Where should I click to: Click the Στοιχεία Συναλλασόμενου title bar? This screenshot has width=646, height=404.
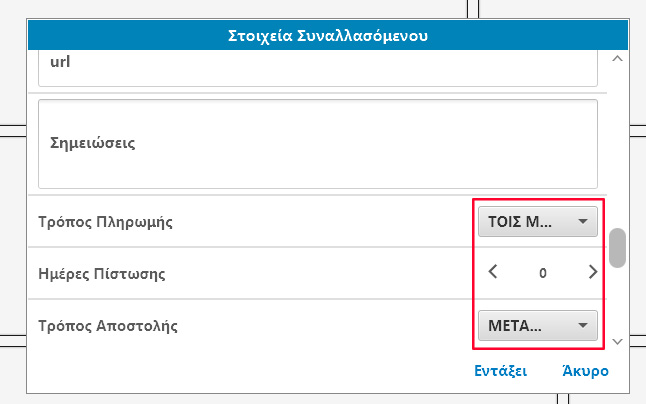(x=328, y=36)
